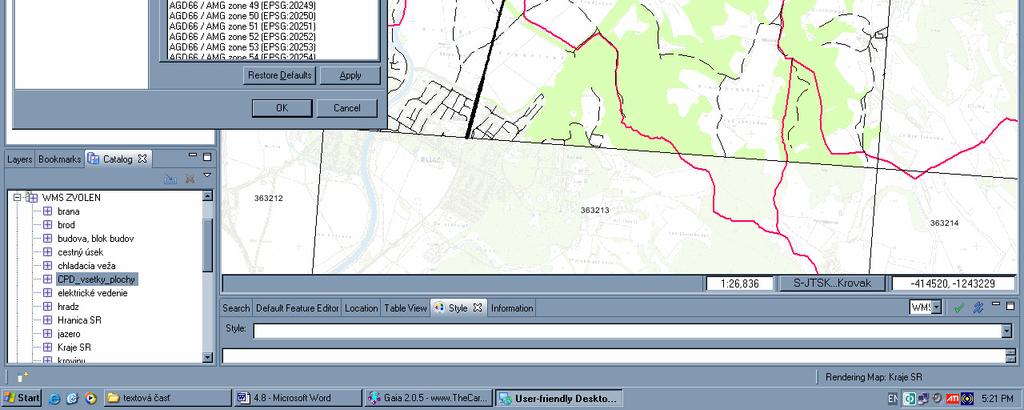The width and height of the screenshot is (1024, 410).
Task: Switch to the Bookmarks tab
Action: 59,159
